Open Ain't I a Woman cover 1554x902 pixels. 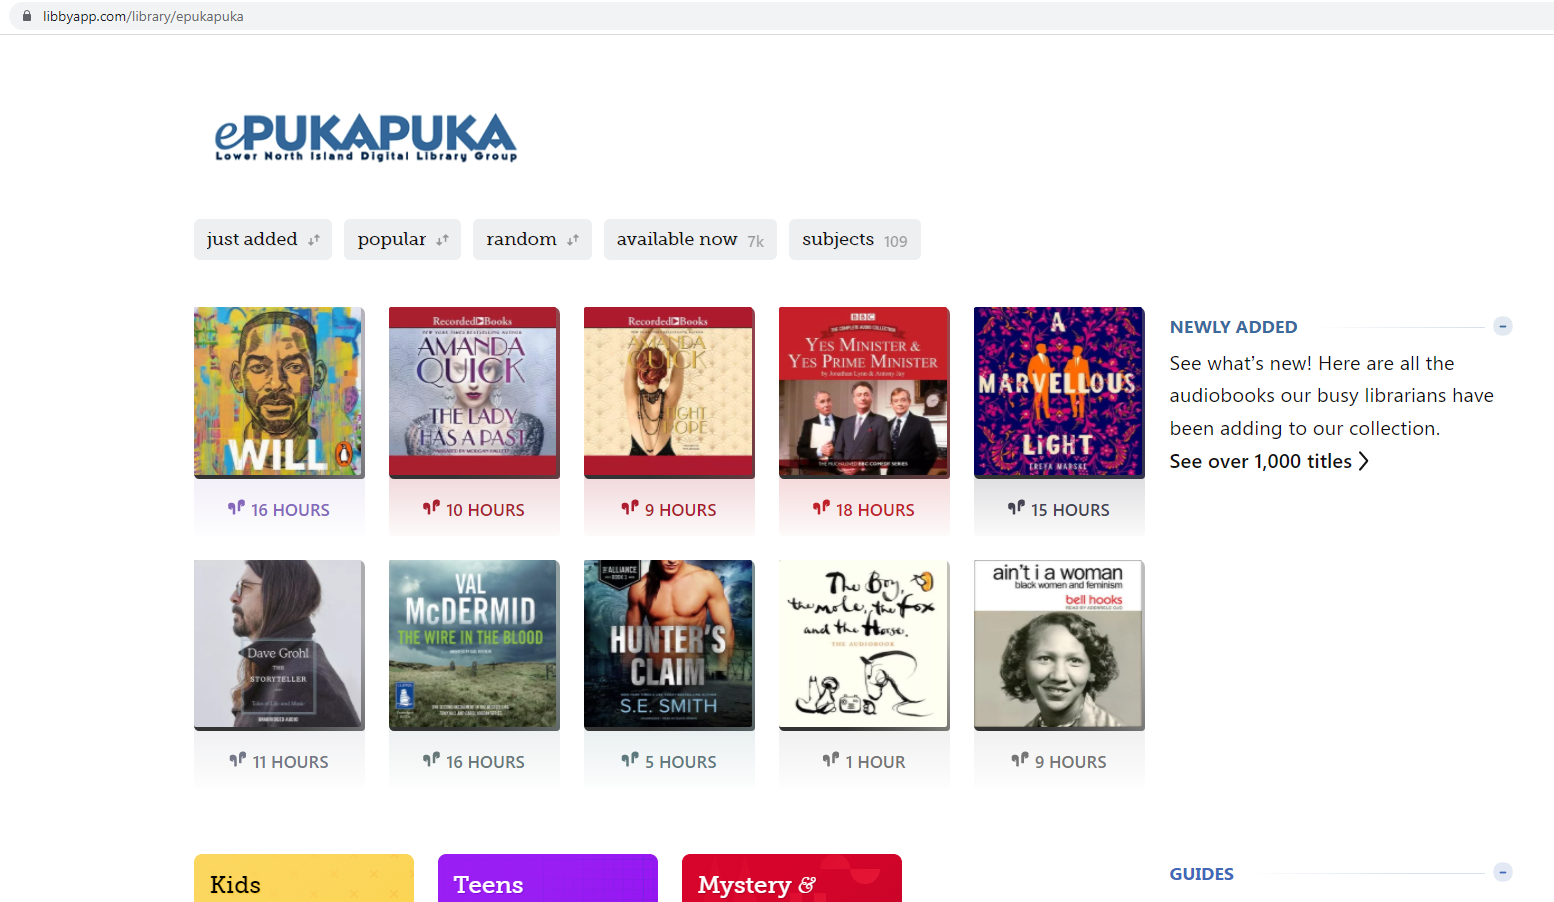pos(1059,645)
